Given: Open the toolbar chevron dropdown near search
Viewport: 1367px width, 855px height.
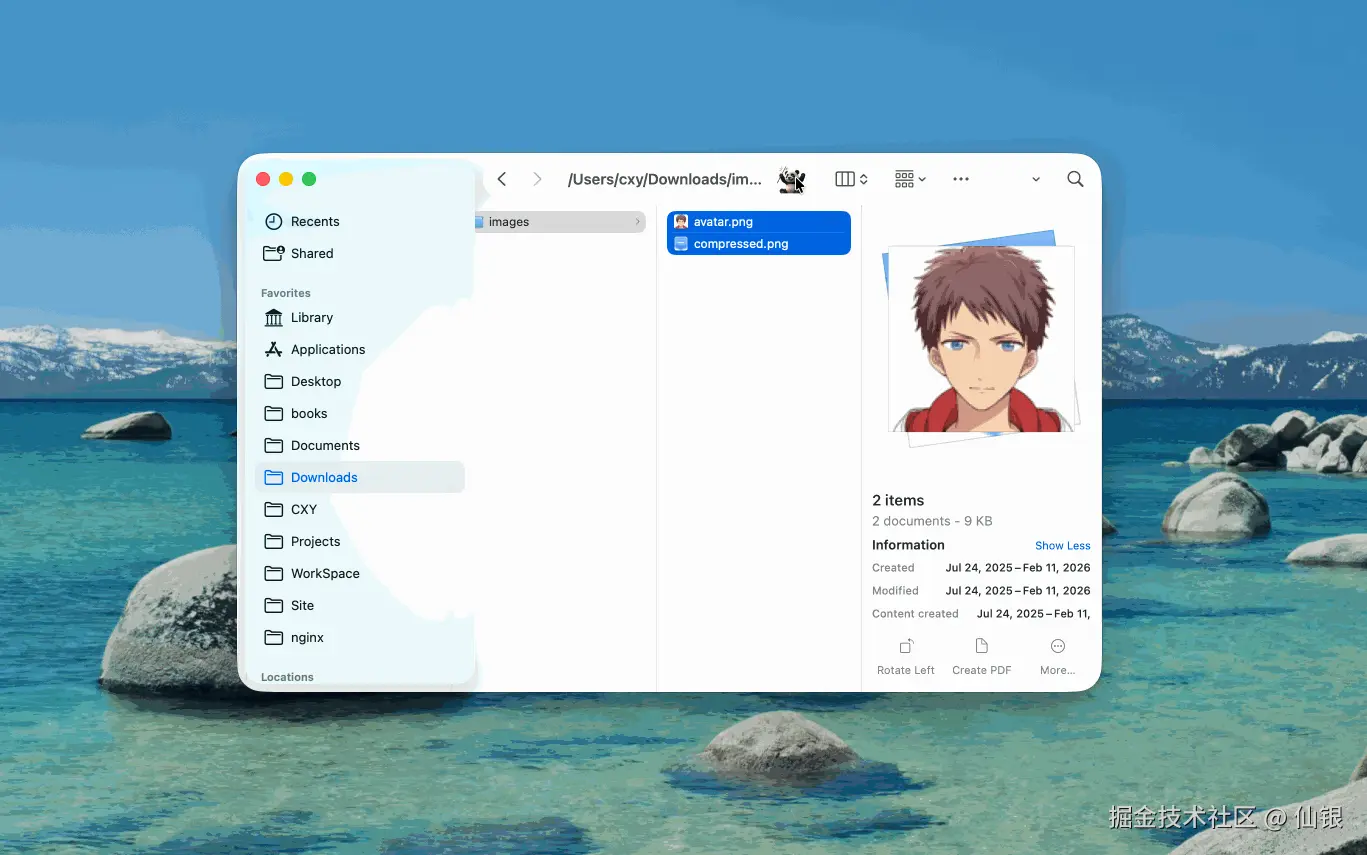Looking at the screenshot, I should click(x=1035, y=179).
